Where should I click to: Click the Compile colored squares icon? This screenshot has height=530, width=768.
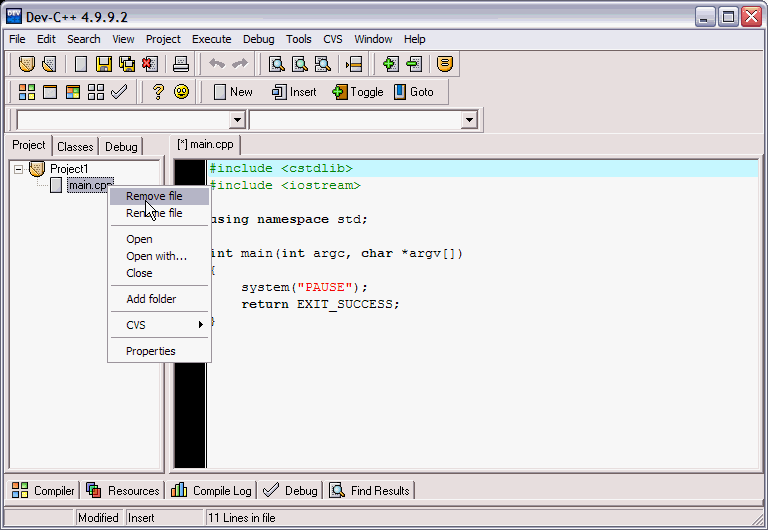click(26, 92)
